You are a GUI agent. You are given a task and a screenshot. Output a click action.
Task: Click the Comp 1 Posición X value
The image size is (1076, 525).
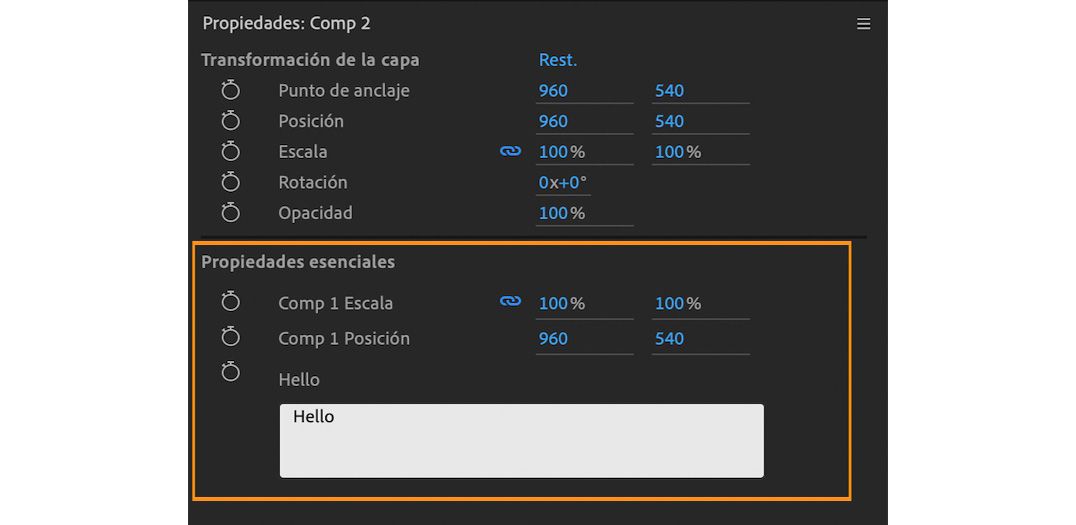(x=553, y=338)
